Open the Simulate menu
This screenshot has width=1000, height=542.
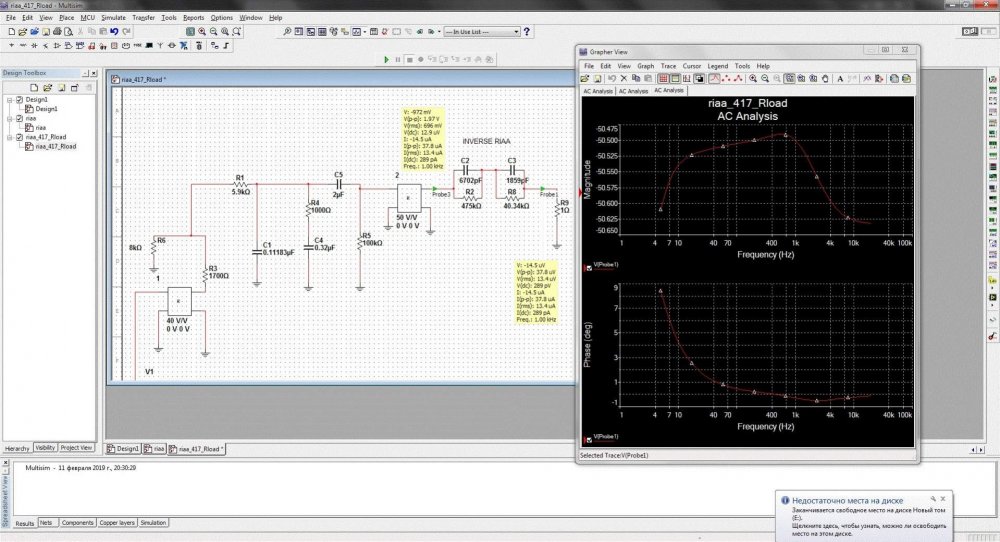113,18
